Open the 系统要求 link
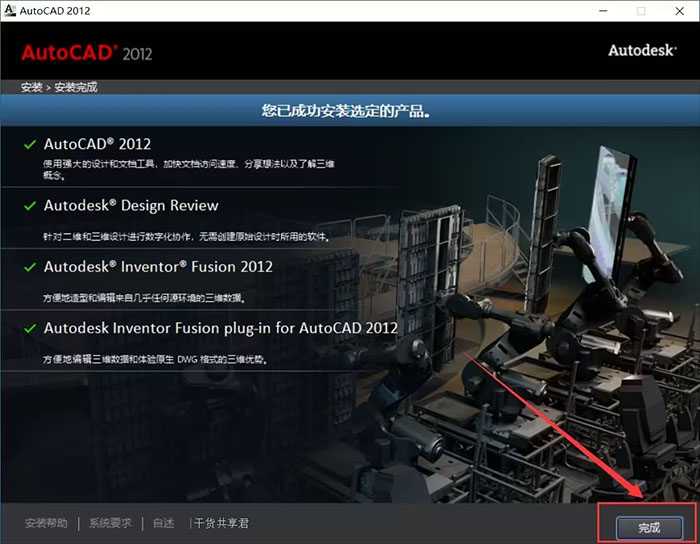Image resolution: width=700 pixels, height=544 pixels. pos(110,523)
